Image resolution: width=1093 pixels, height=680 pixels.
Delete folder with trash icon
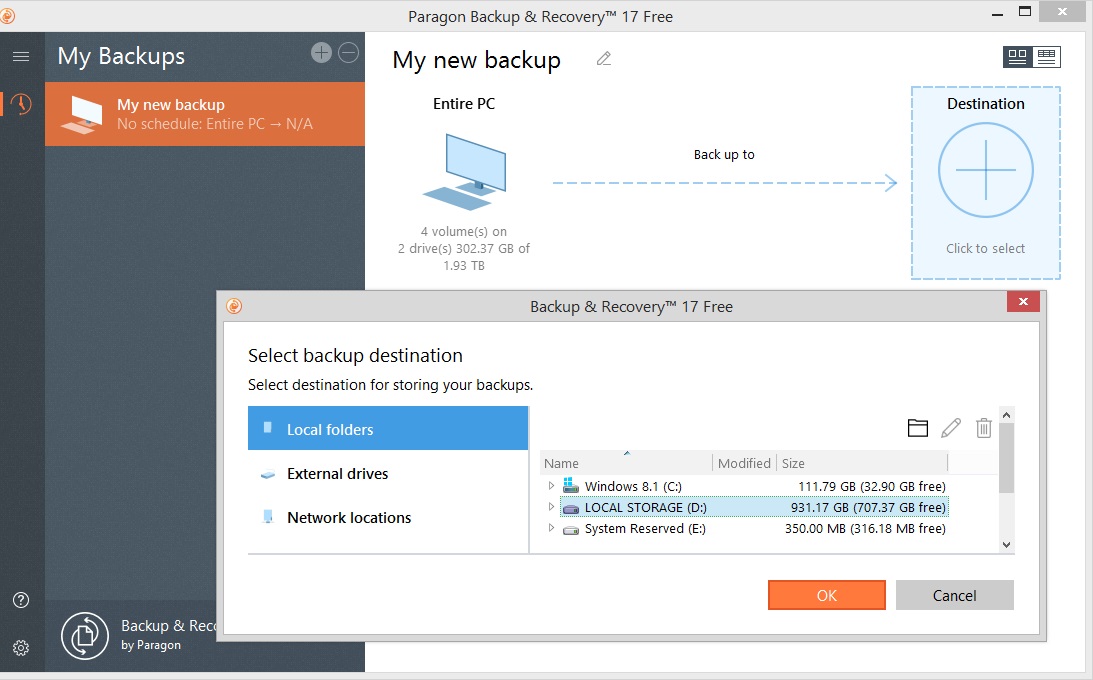coord(984,428)
